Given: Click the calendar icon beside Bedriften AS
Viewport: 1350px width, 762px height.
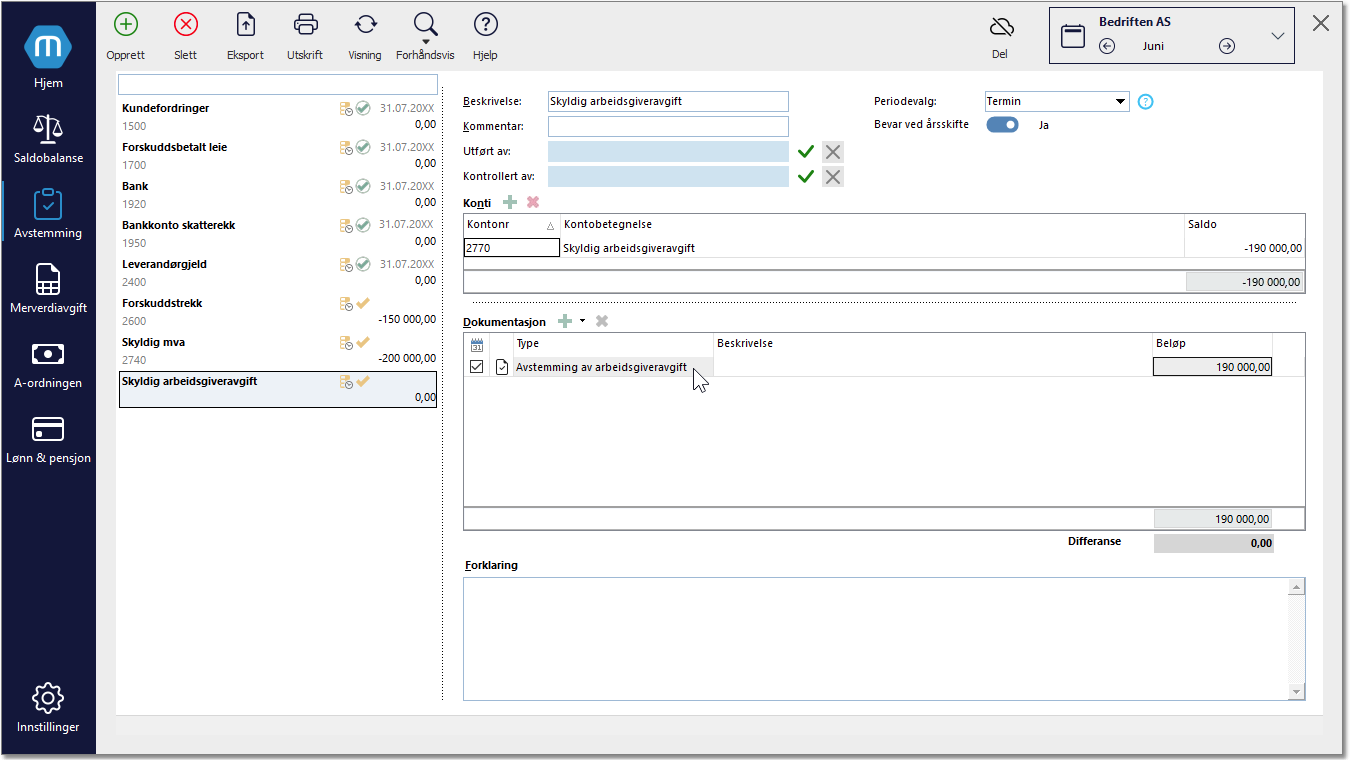Looking at the screenshot, I should [1073, 36].
